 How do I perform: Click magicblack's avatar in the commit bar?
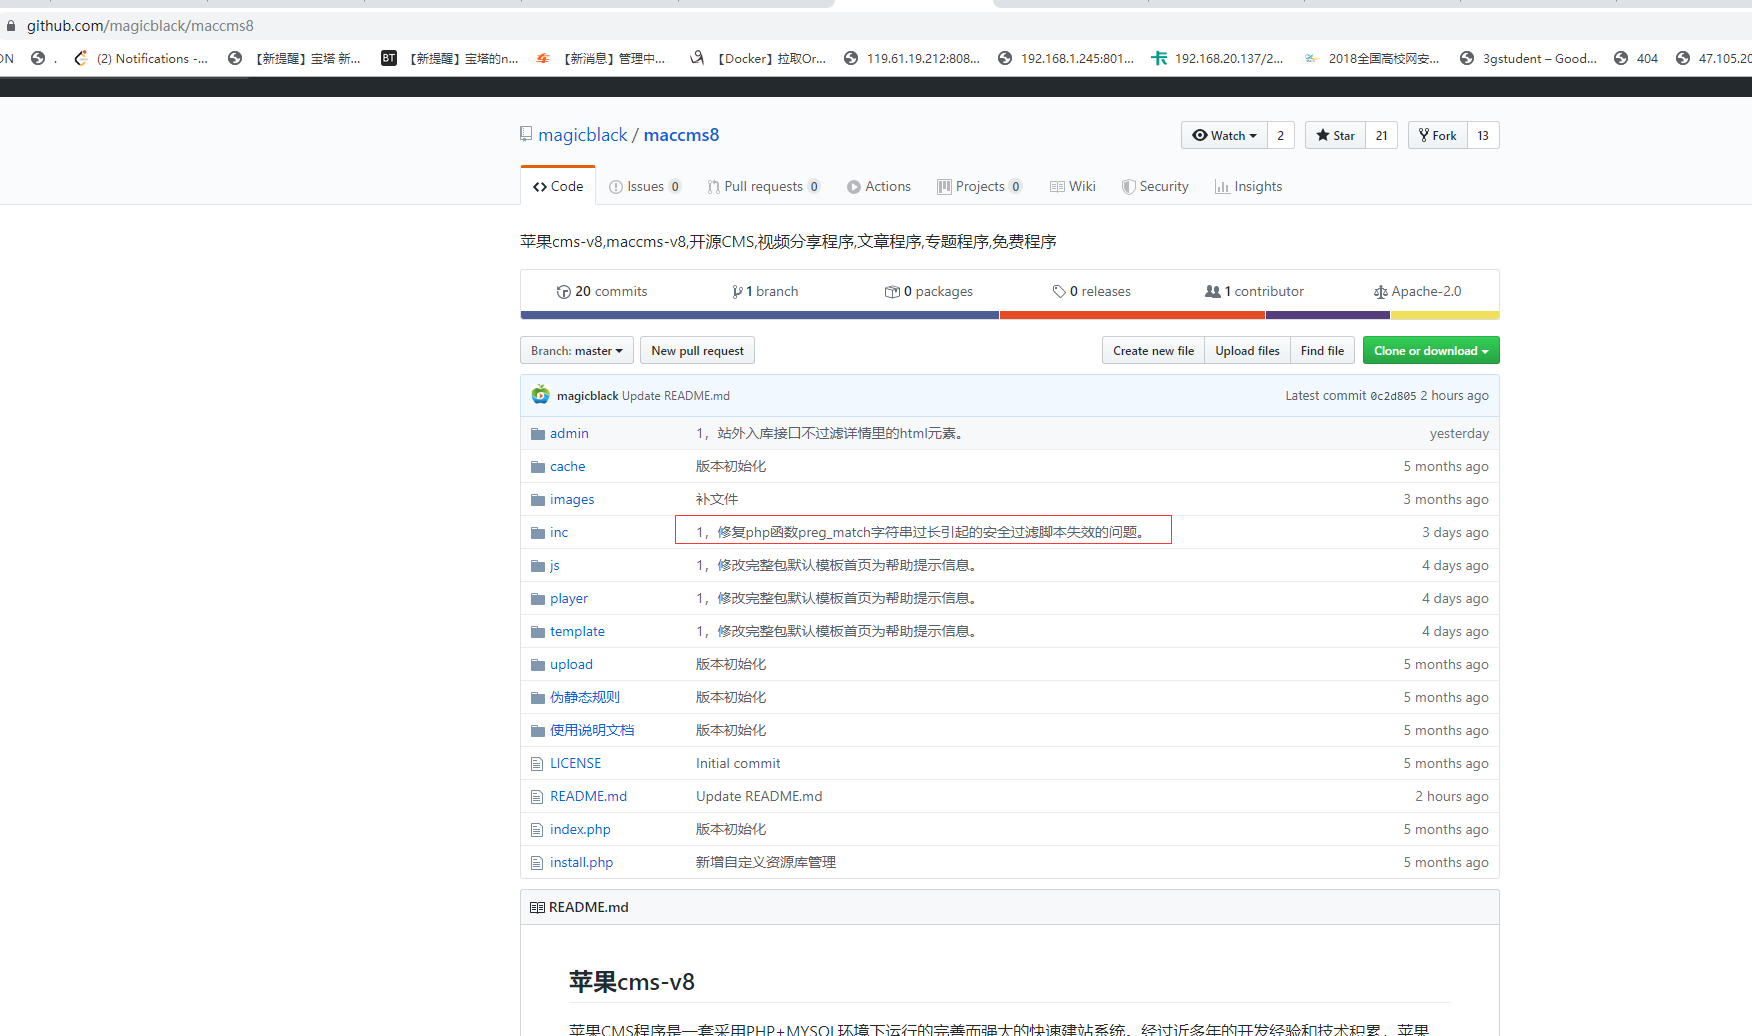click(541, 395)
